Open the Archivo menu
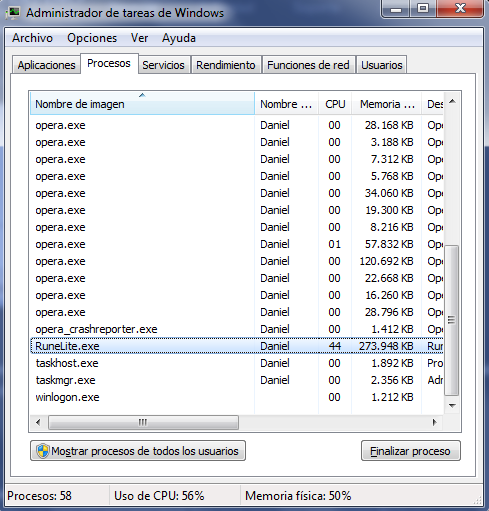The height and width of the screenshot is (511, 489). click(32, 38)
